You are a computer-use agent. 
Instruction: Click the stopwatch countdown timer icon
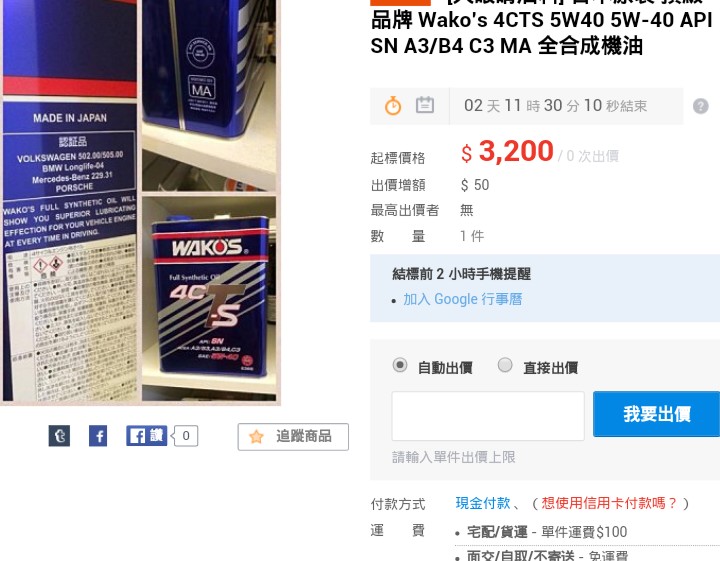pyautogui.click(x=393, y=106)
